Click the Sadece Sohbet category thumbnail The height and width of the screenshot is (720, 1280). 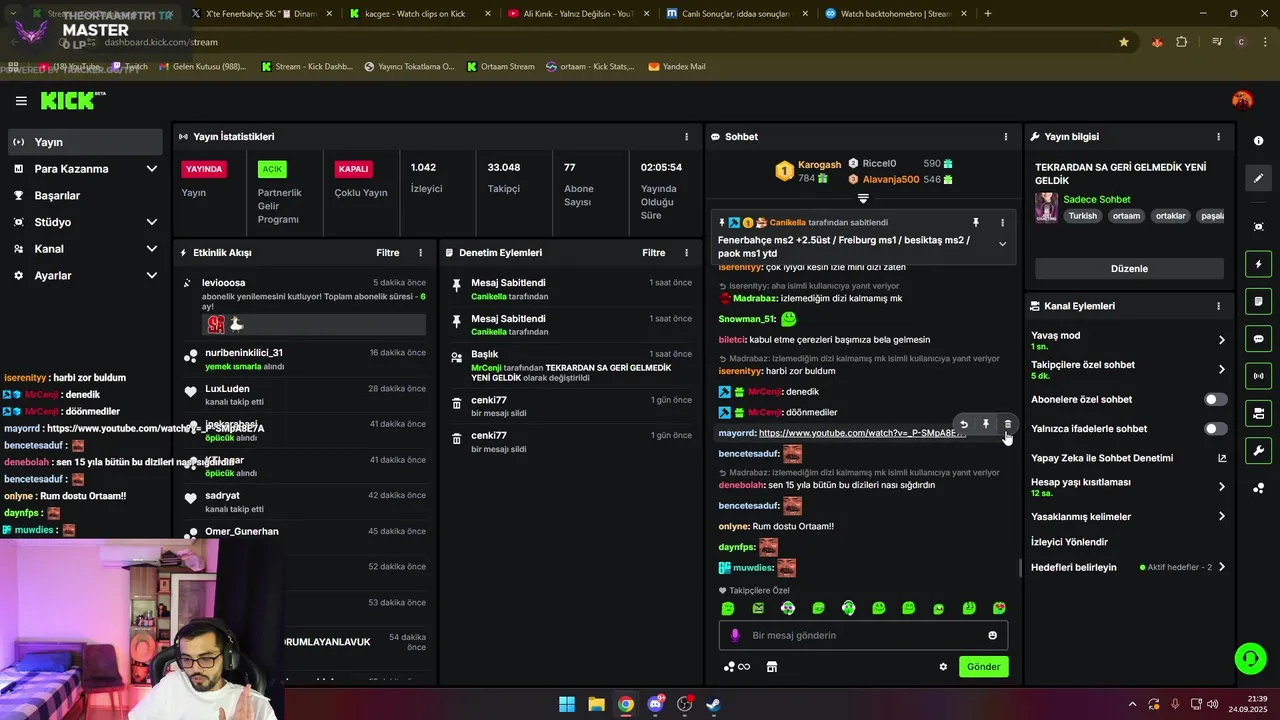1046,207
